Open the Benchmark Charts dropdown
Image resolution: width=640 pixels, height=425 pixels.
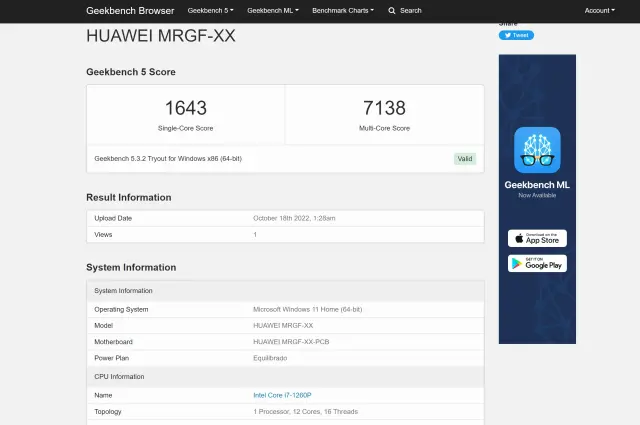point(343,10)
